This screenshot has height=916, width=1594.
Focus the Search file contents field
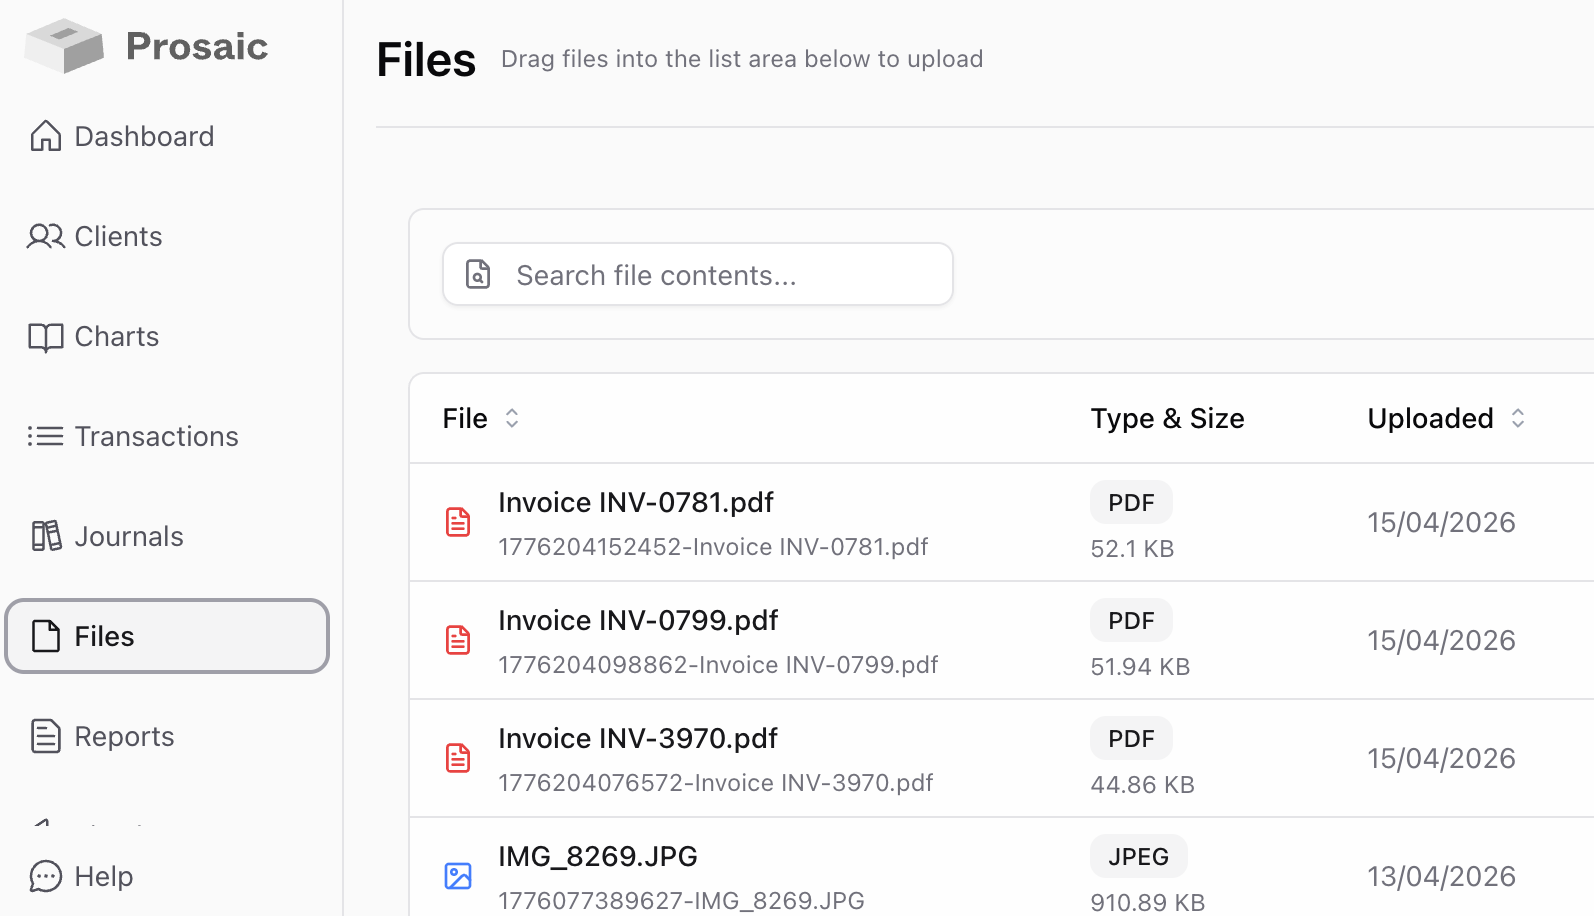[698, 274]
